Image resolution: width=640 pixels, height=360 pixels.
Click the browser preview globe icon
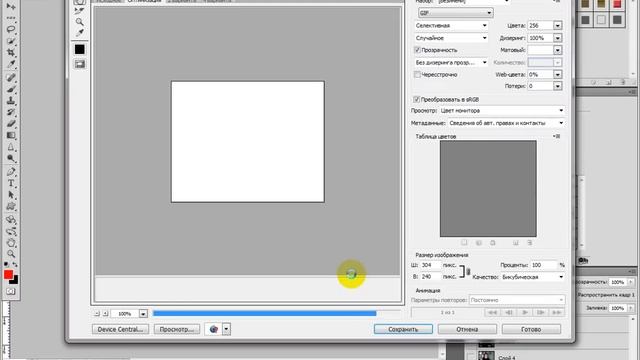coord(213,329)
